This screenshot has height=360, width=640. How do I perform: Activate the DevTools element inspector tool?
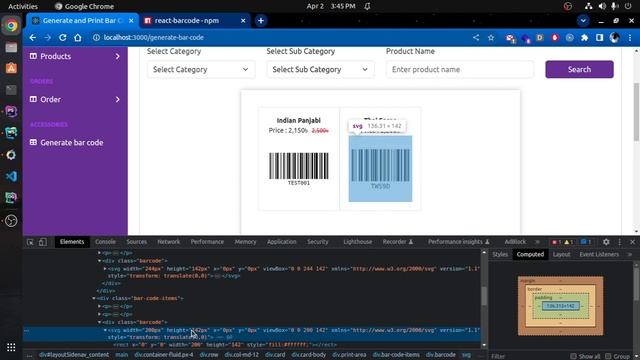tap(30, 242)
